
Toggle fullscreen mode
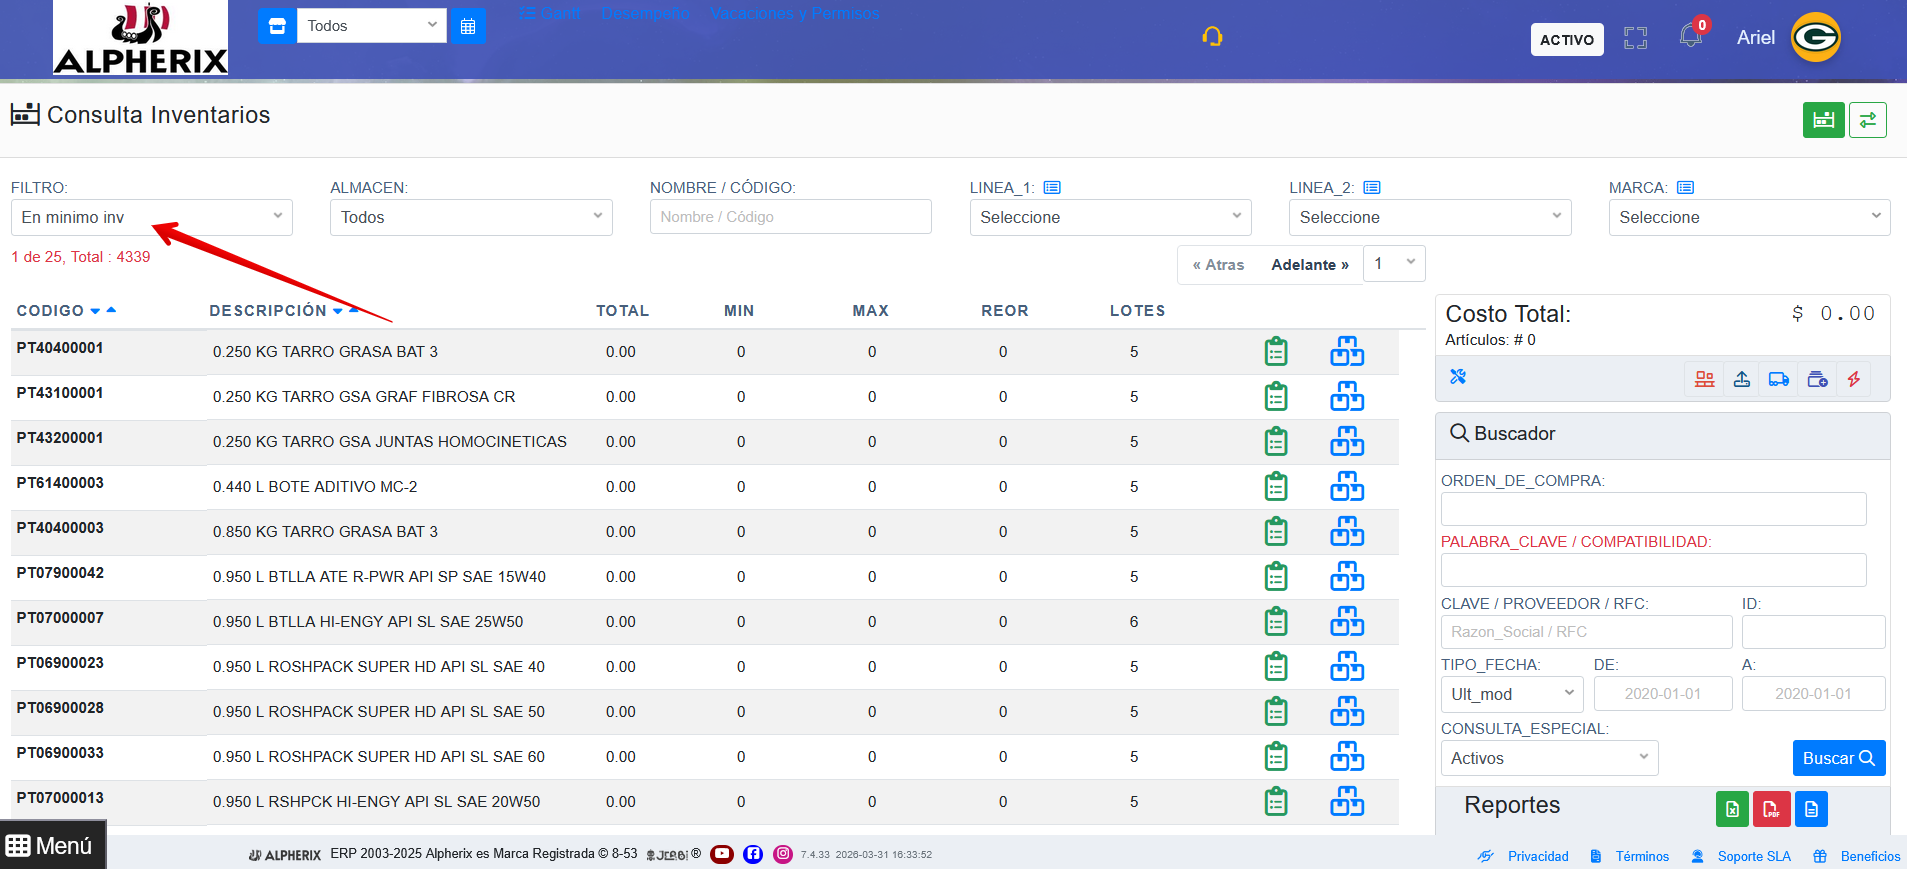coord(1635,39)
